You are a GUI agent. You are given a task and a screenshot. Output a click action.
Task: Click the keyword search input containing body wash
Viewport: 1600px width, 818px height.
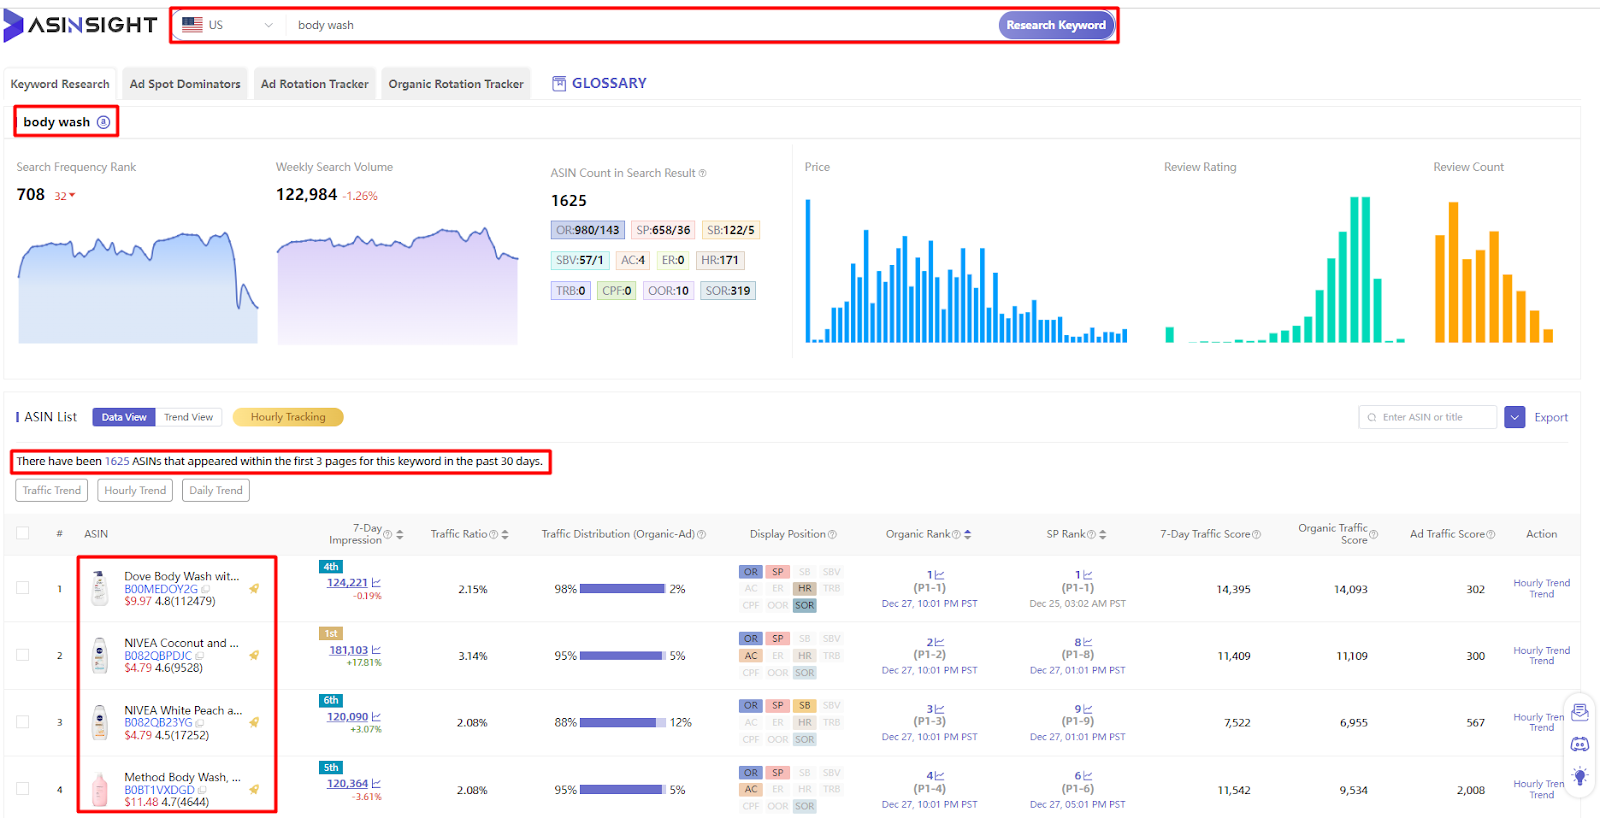[x=640, y=25]
